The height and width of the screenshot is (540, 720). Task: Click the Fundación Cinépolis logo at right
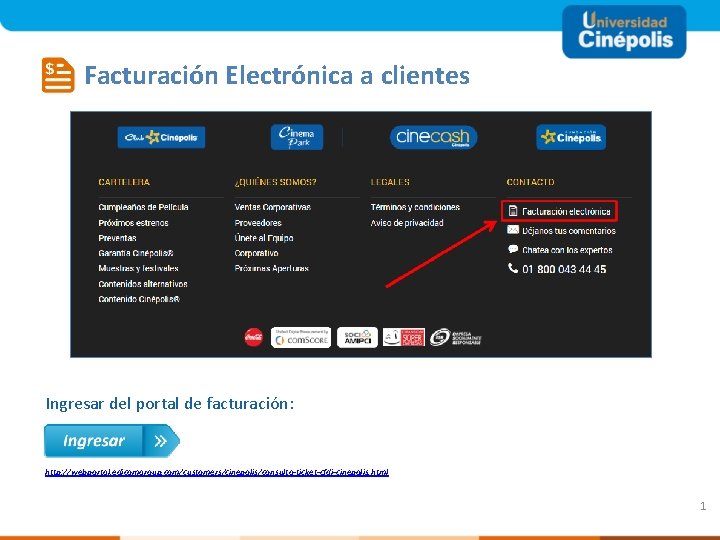[x=571, y=137]
